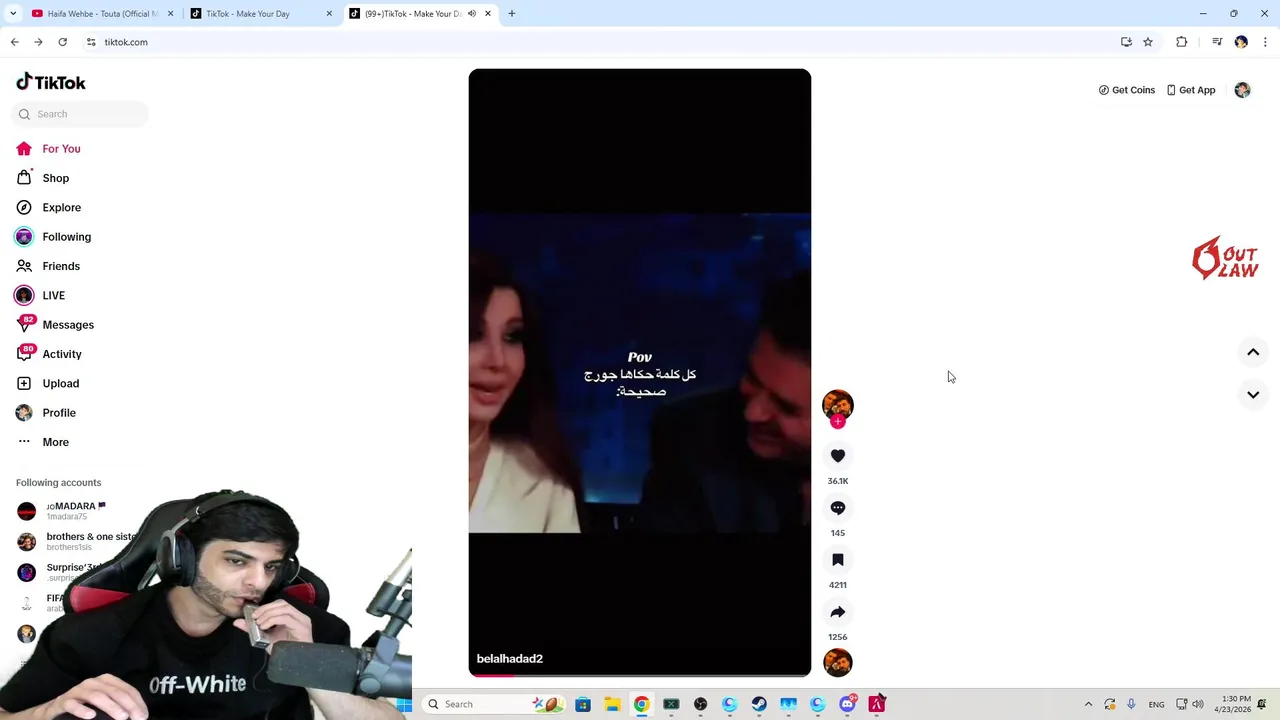1280x720 pixels.
Task: Open the Shop section
Action: 55,178
